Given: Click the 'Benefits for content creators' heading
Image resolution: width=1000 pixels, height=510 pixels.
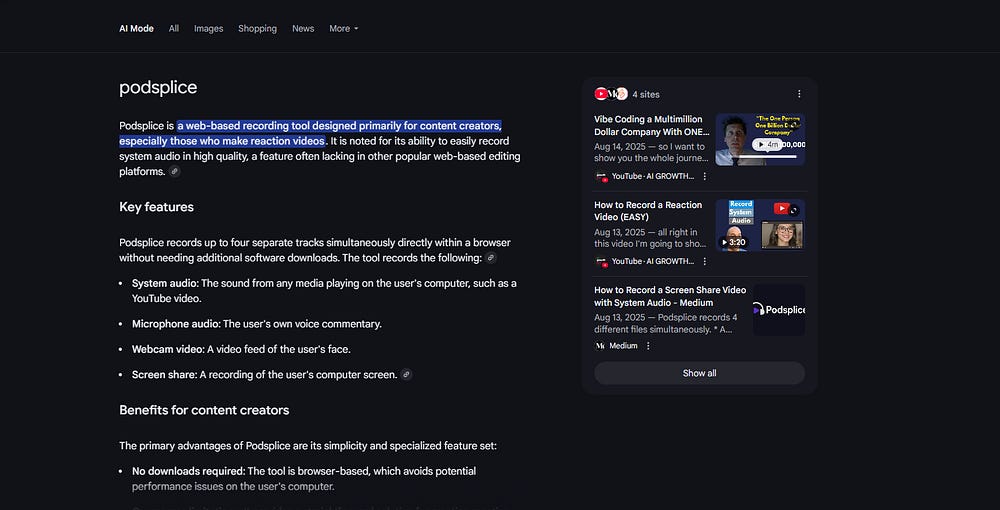Looking at the screenshot, I should click(204, 410).
